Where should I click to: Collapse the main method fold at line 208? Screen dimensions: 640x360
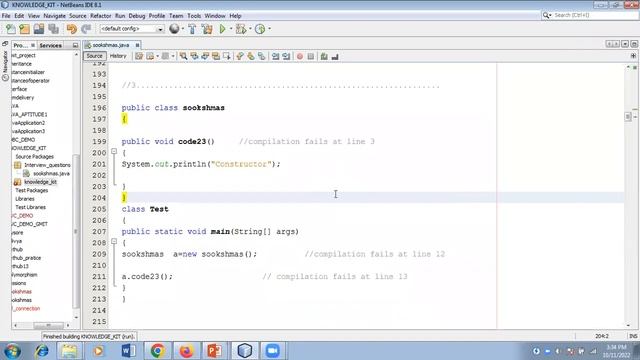coord(114,242)
